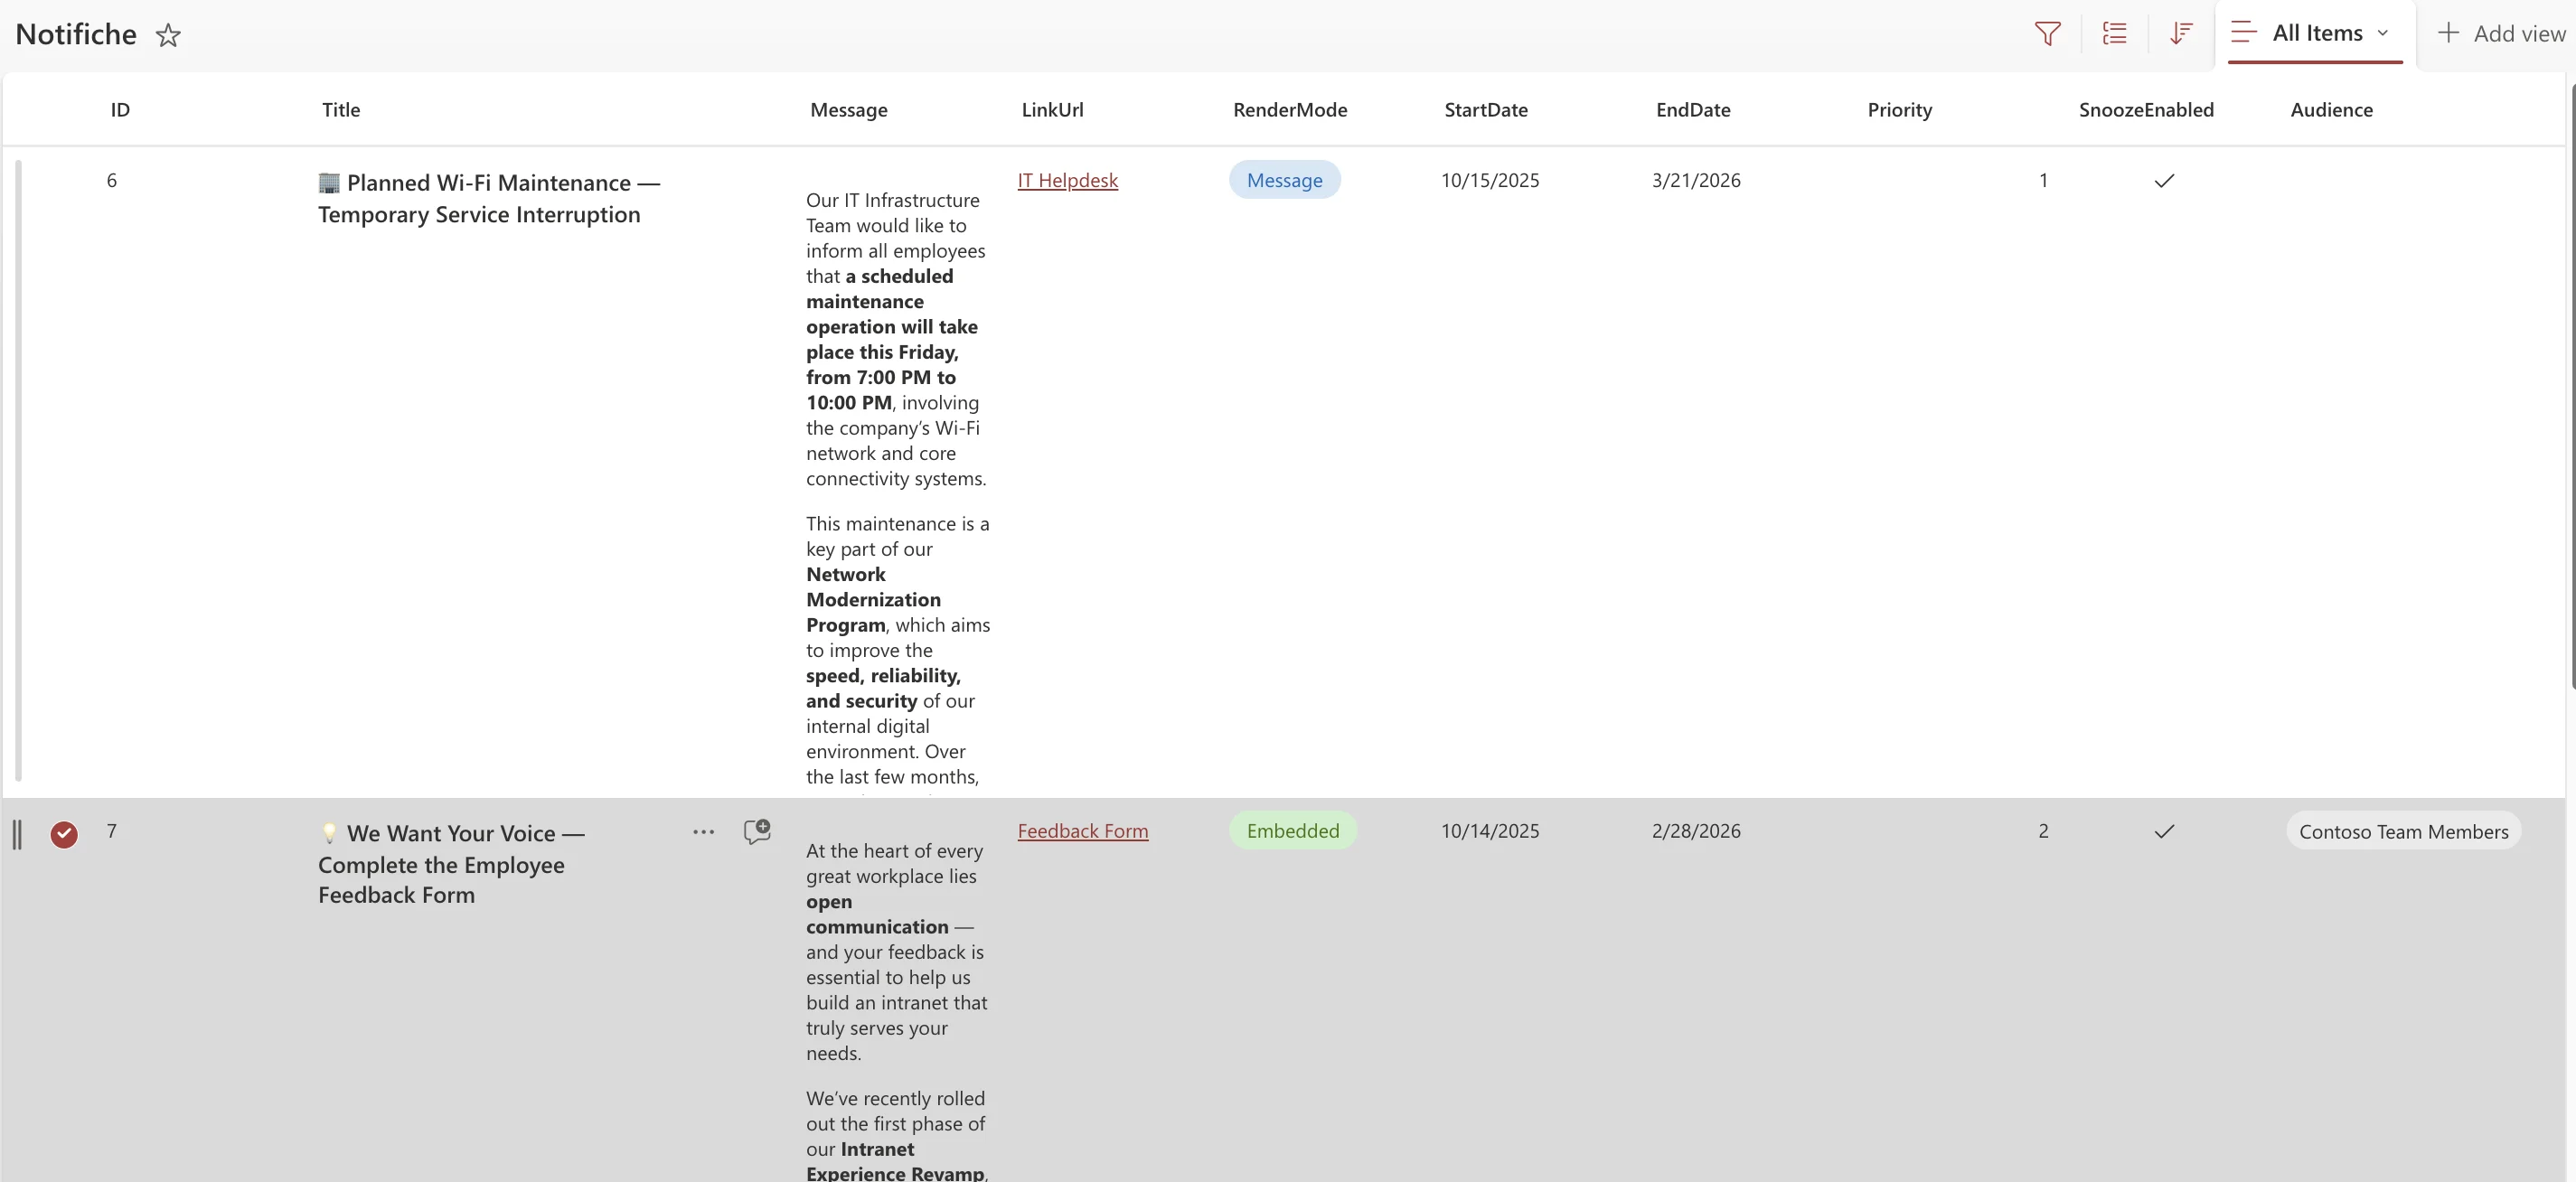This screenshot has width=2576, height=1182.
Task: Click SnoozeEnabled checkmark for Wi-Fi Maintenance row
Action: pos(2164,181)
